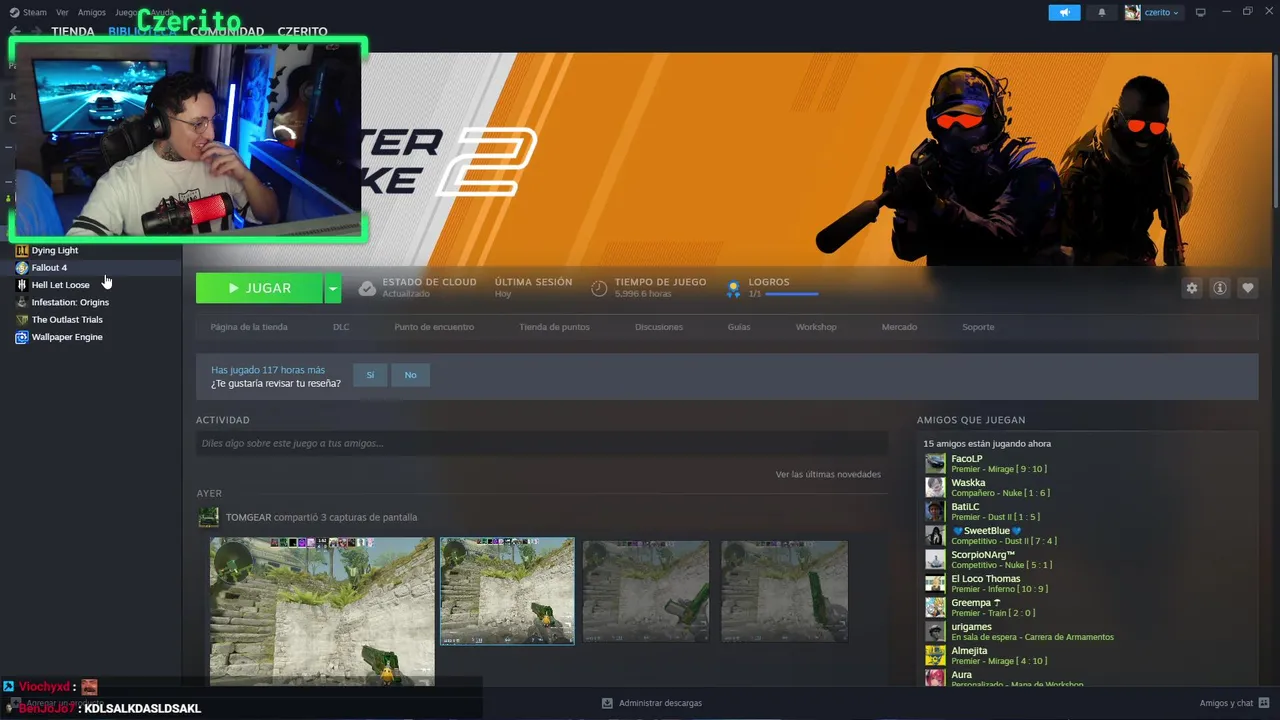Go to the COMUNIDAD tab
The image size is (1280, 720).
(227, 31)
